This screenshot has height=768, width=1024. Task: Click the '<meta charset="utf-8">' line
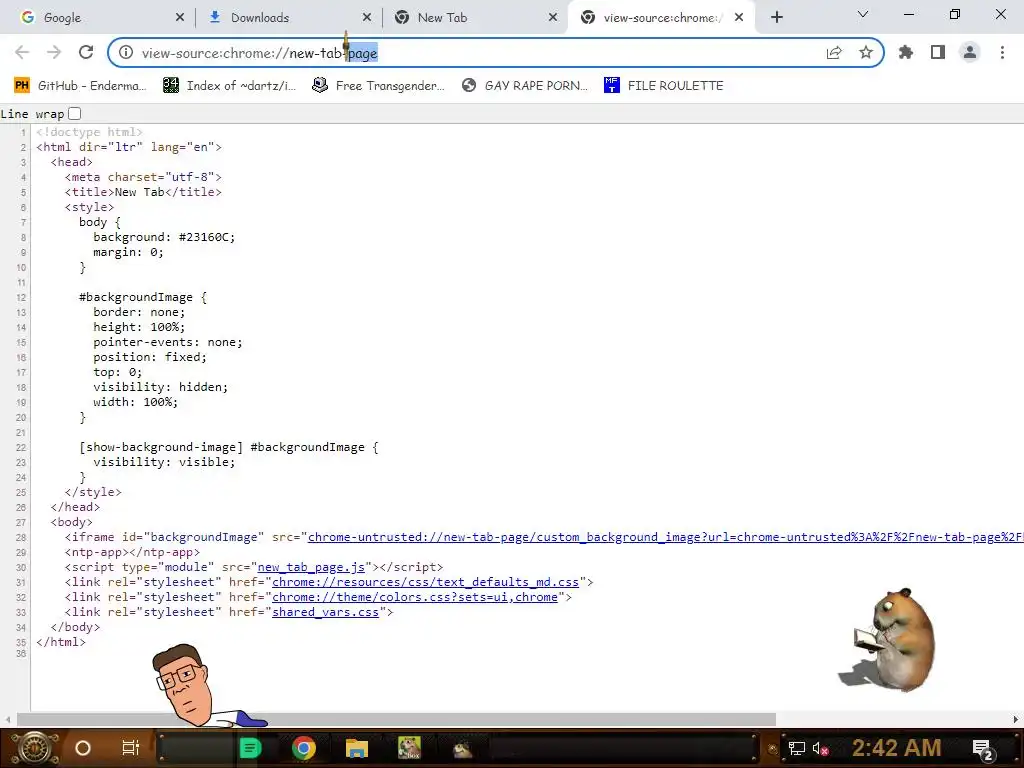[143, 177]
